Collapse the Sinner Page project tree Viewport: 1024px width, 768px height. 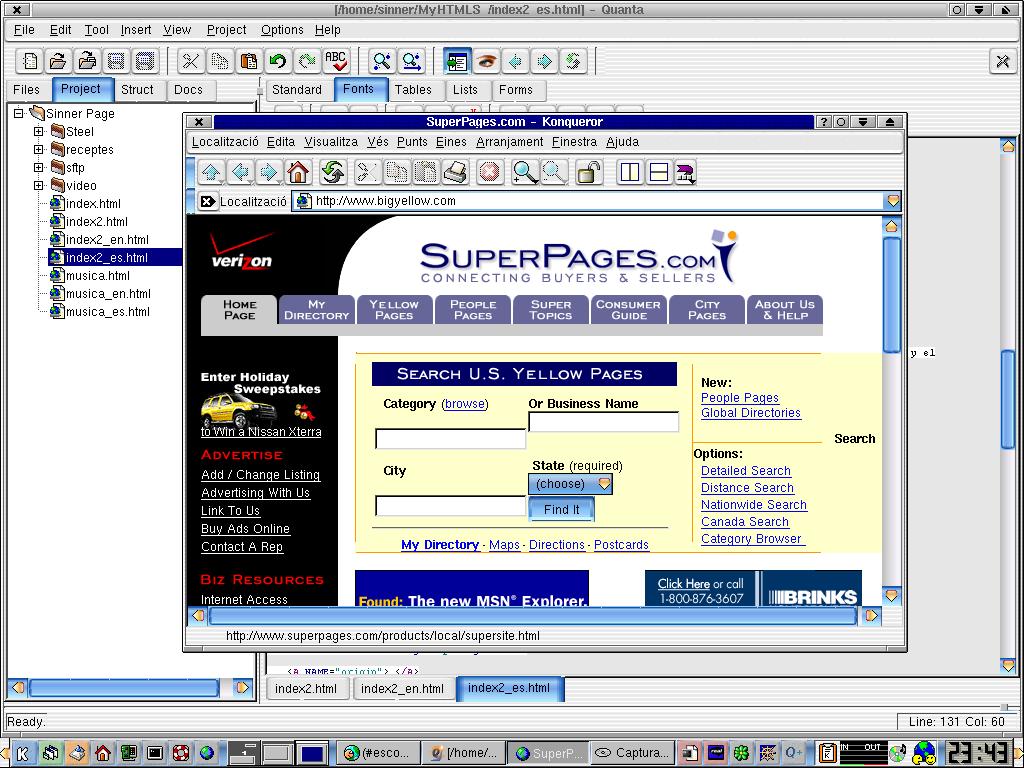click(18, 114)
